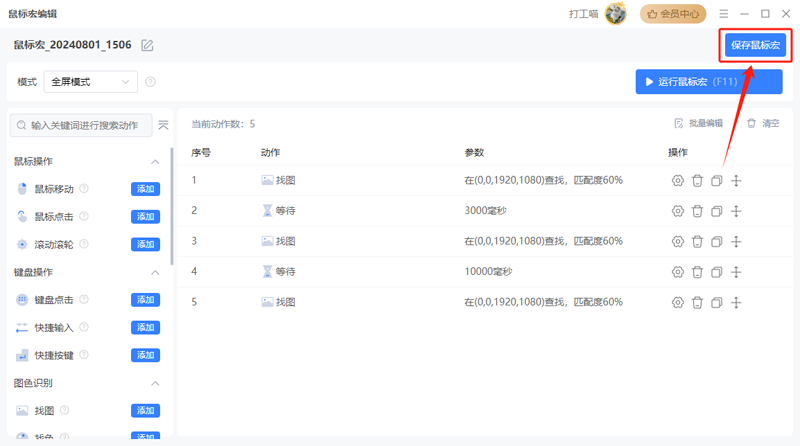Show help for 键盘点击 action
The image size is (800, 446).
tap(84, 300)
